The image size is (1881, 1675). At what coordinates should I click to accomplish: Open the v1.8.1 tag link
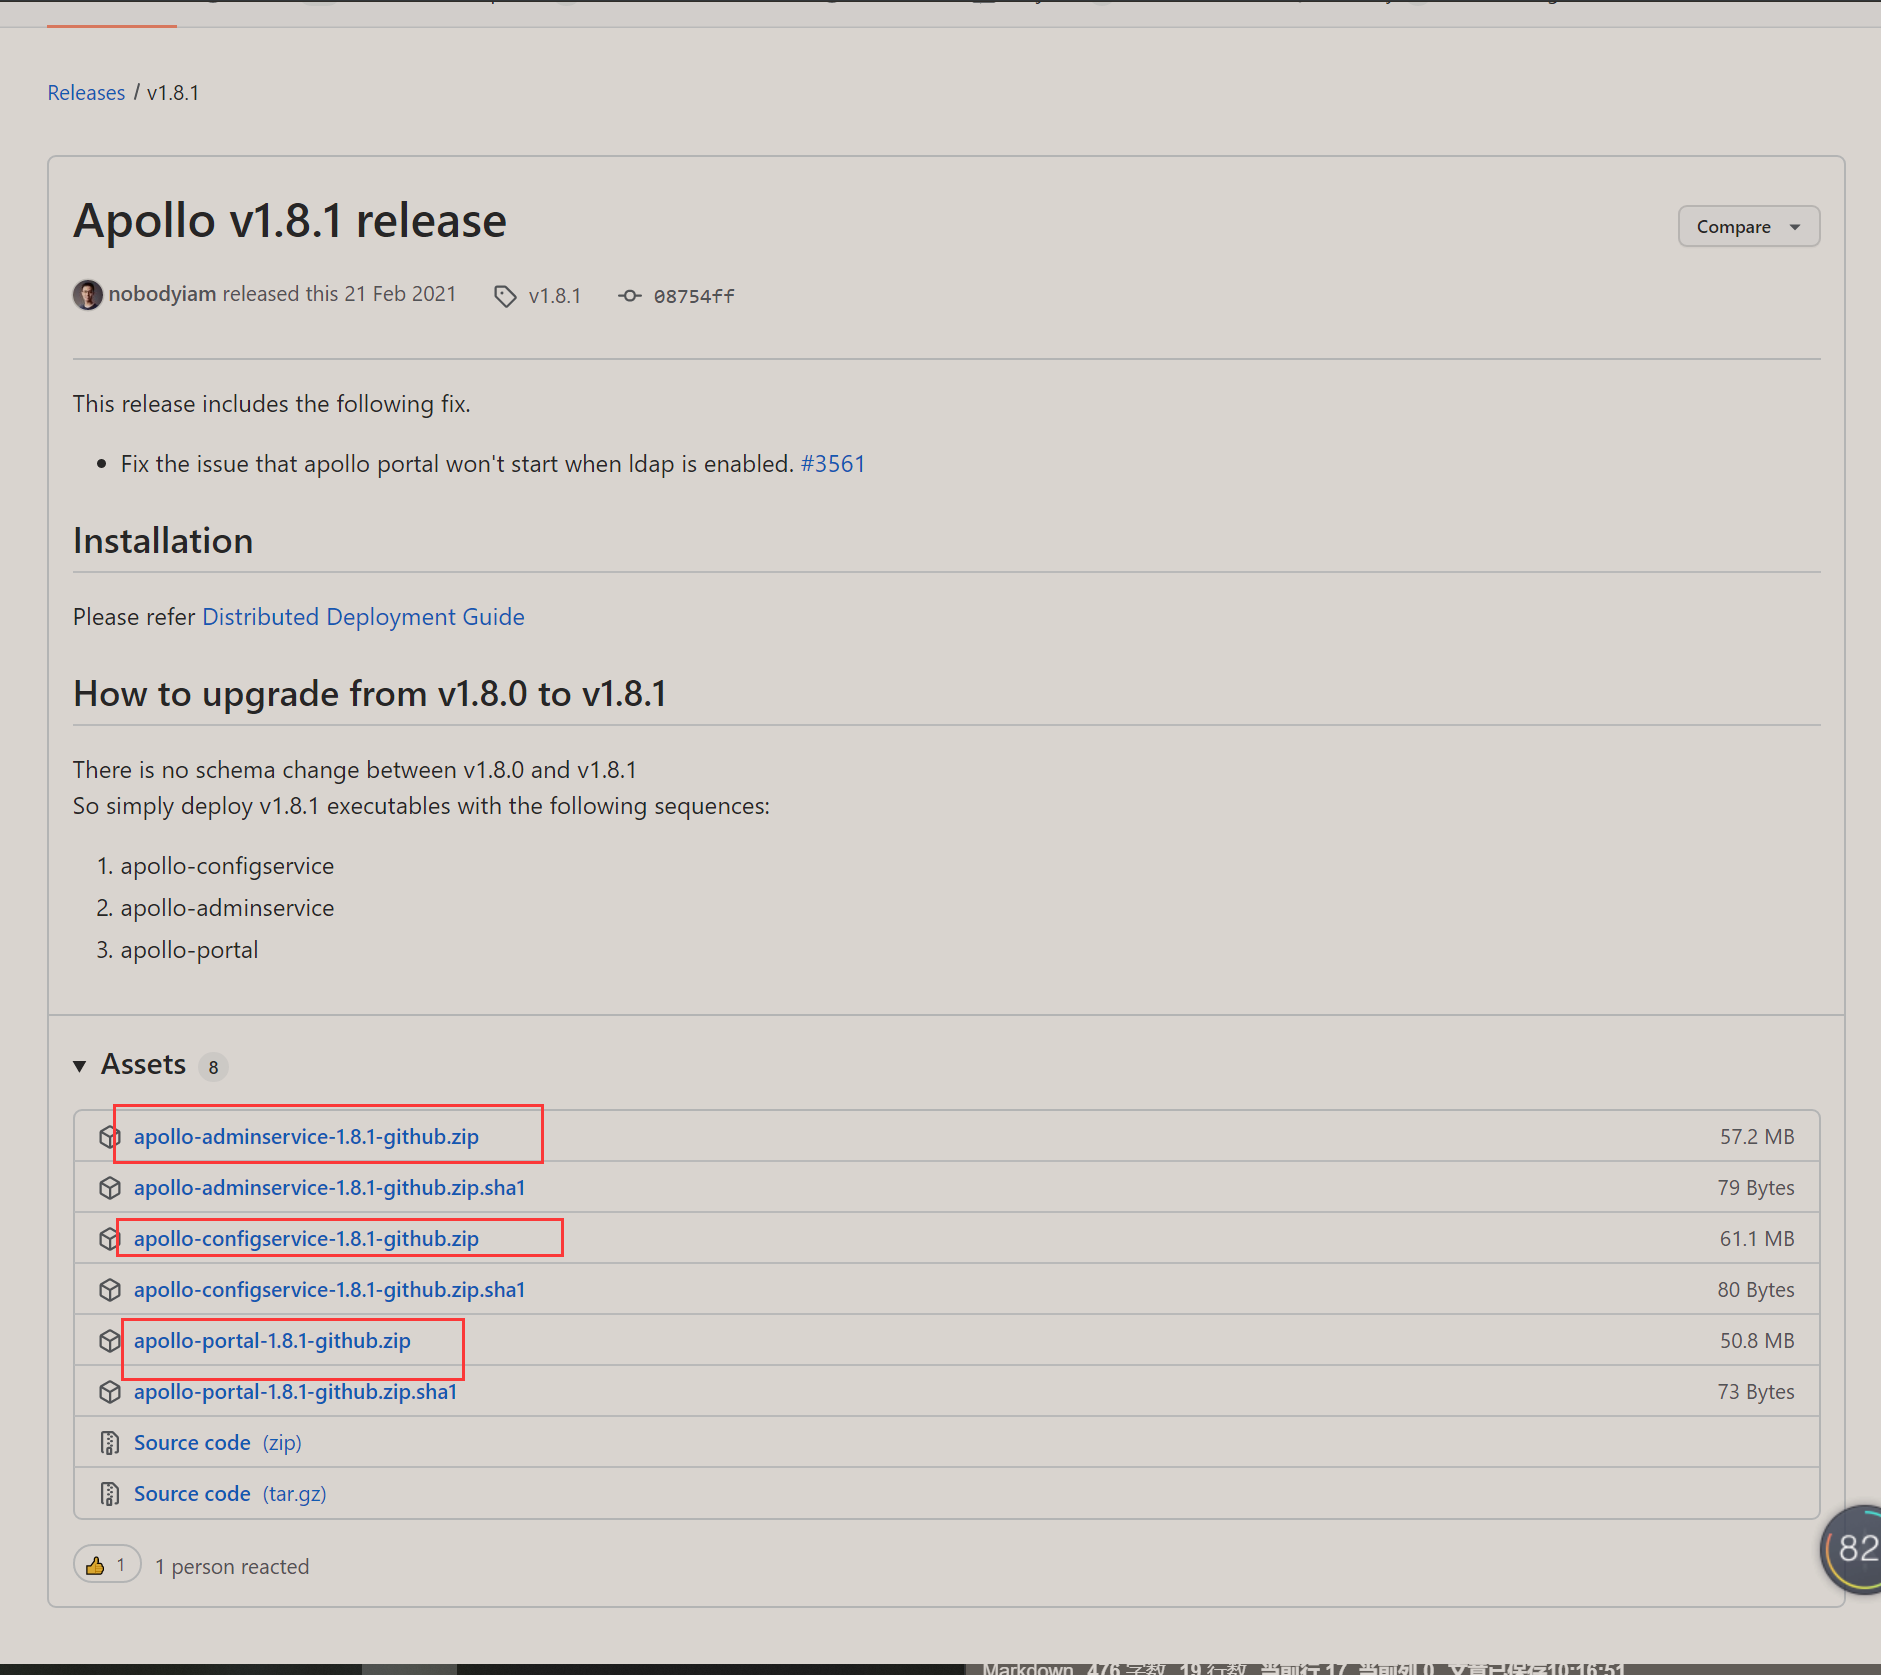(x=555, y=296)
